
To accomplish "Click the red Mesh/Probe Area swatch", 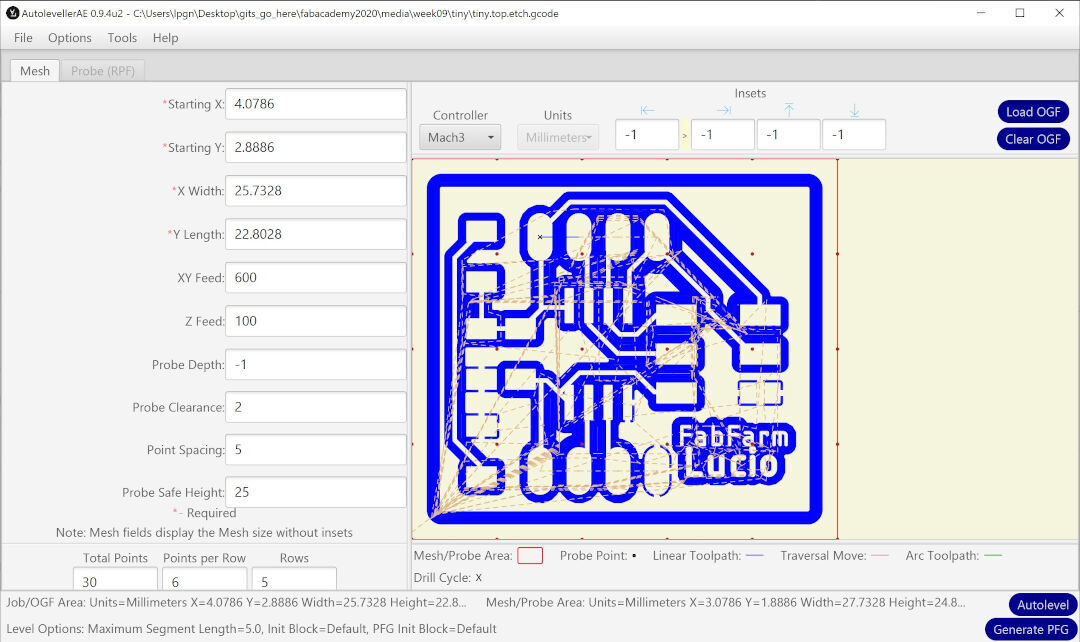I will click(x=530, y=553).
